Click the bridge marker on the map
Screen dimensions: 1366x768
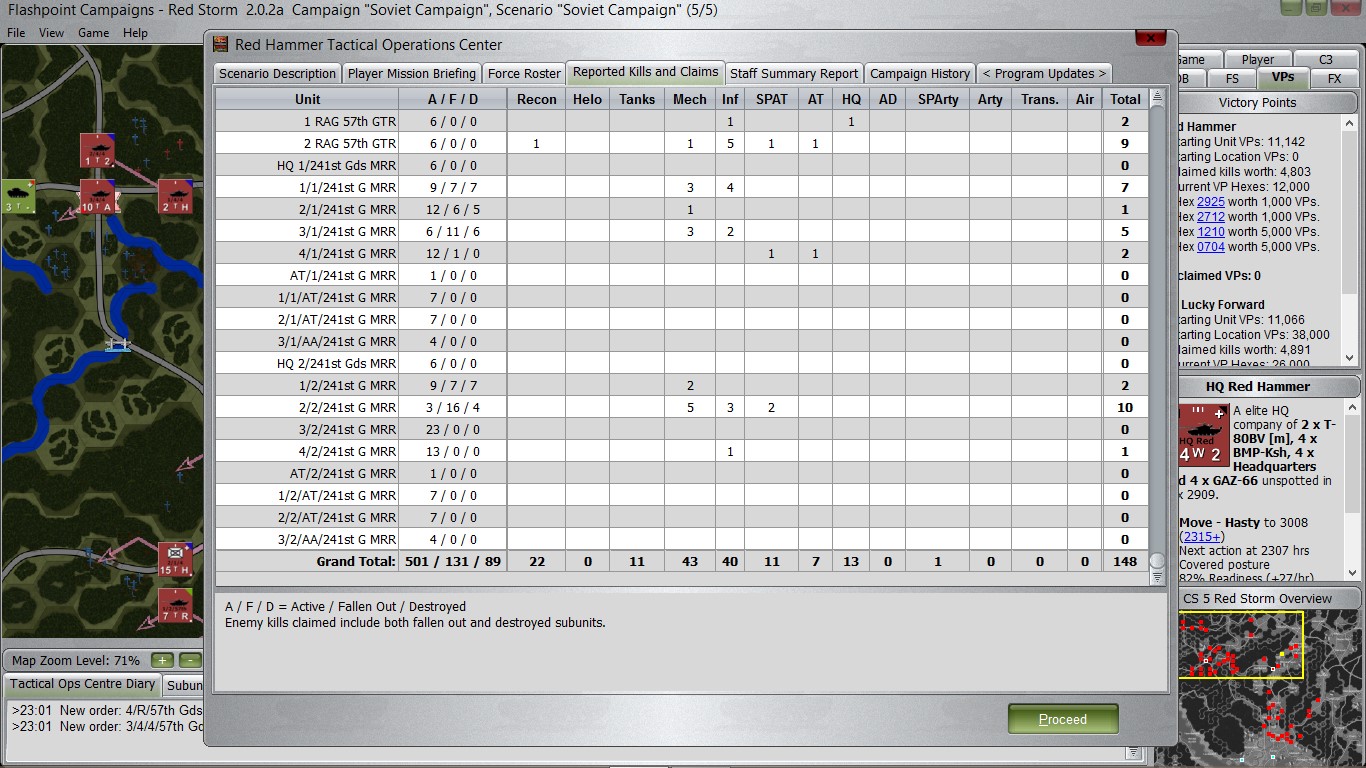point(118,344)
